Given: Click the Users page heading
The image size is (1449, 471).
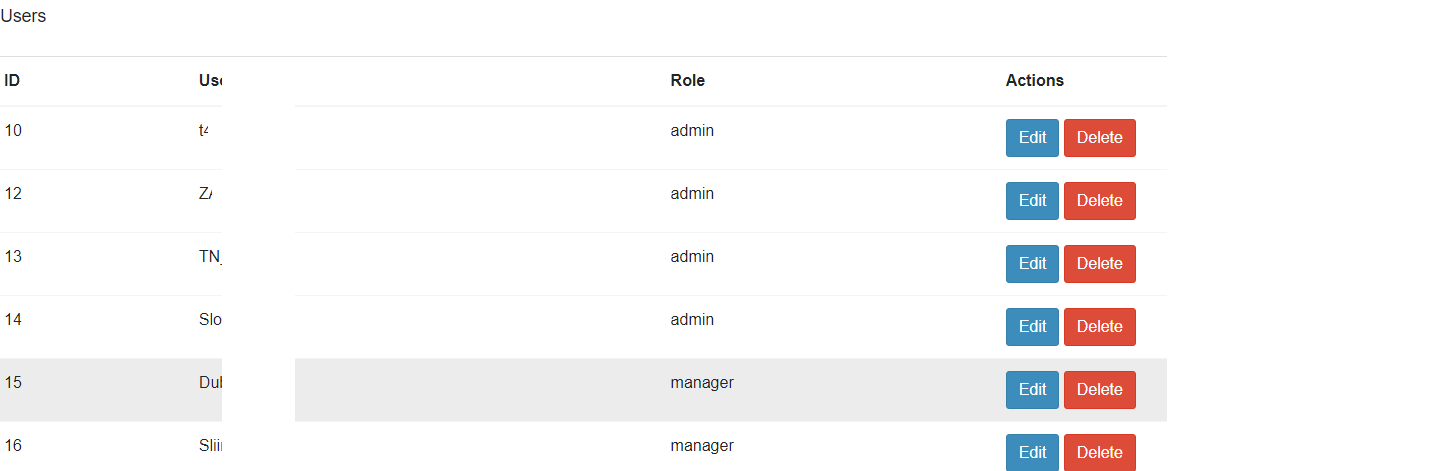Looking at the screenshot, I should click(x=23, y=16).
